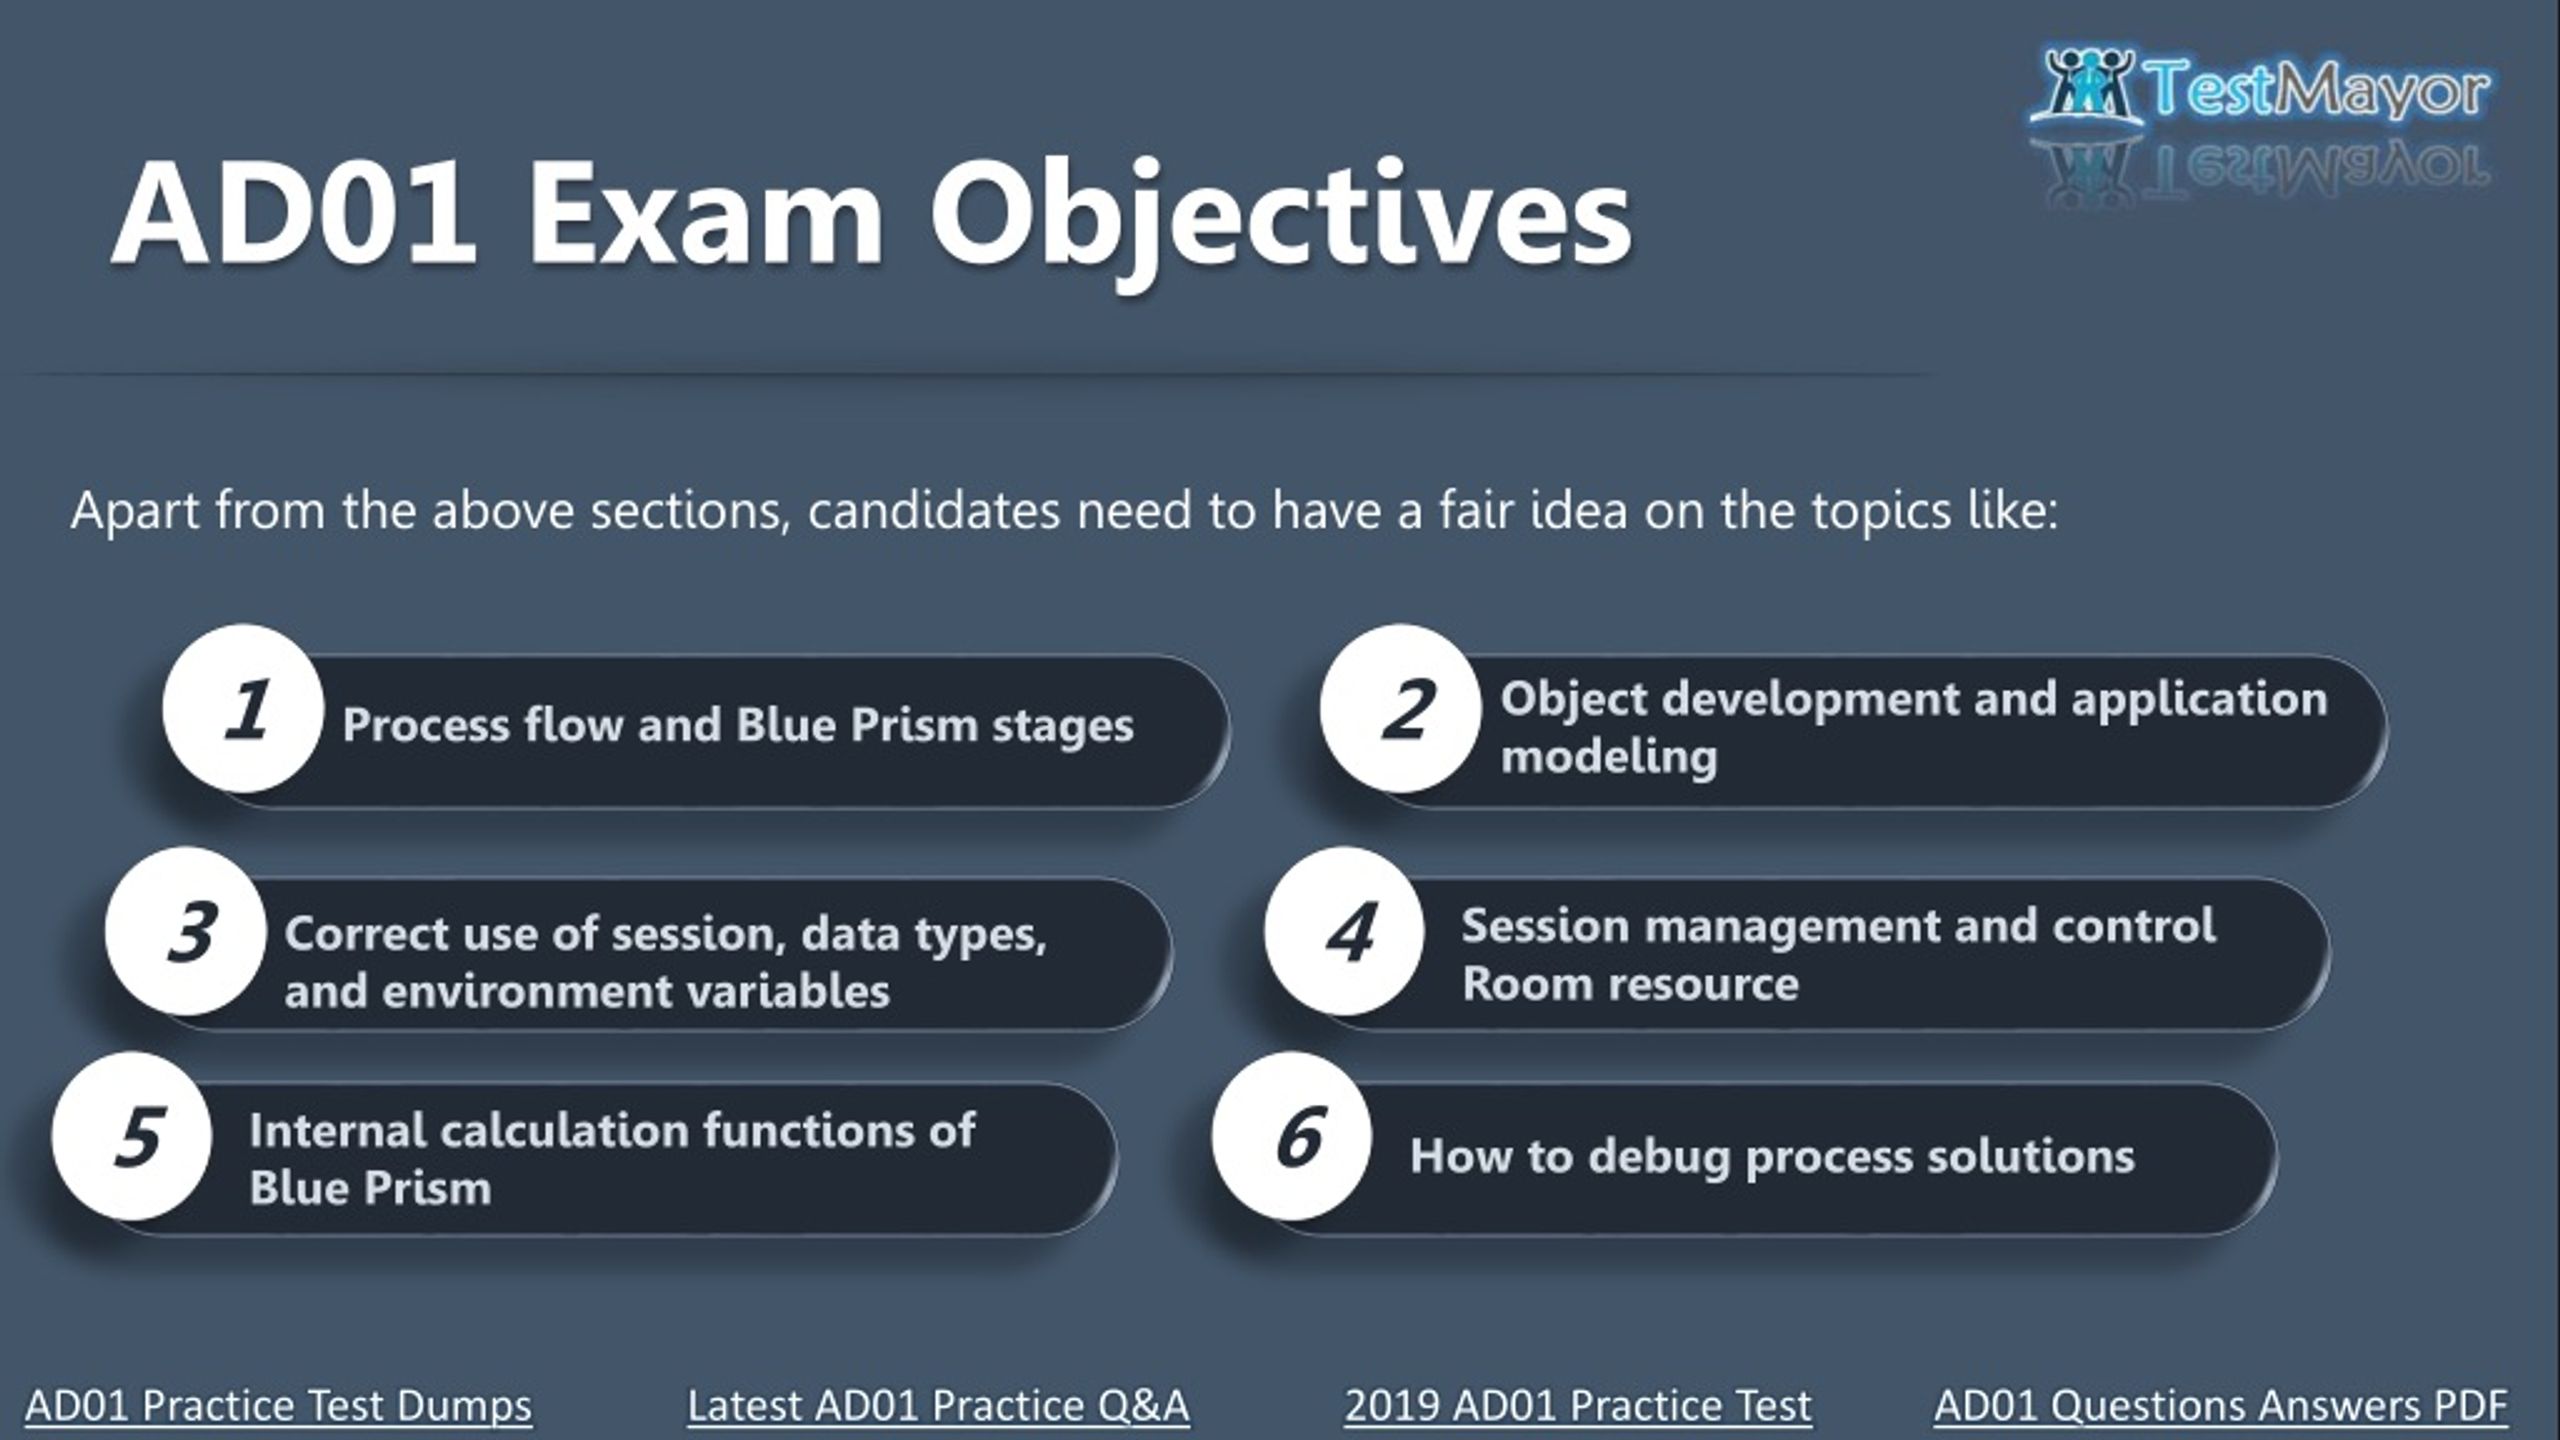Follow the 2019 AD01 Practice Test link
Image resolution: width=2560 pixels, height=1440 pixels.
click(x=1578, y=1405)
